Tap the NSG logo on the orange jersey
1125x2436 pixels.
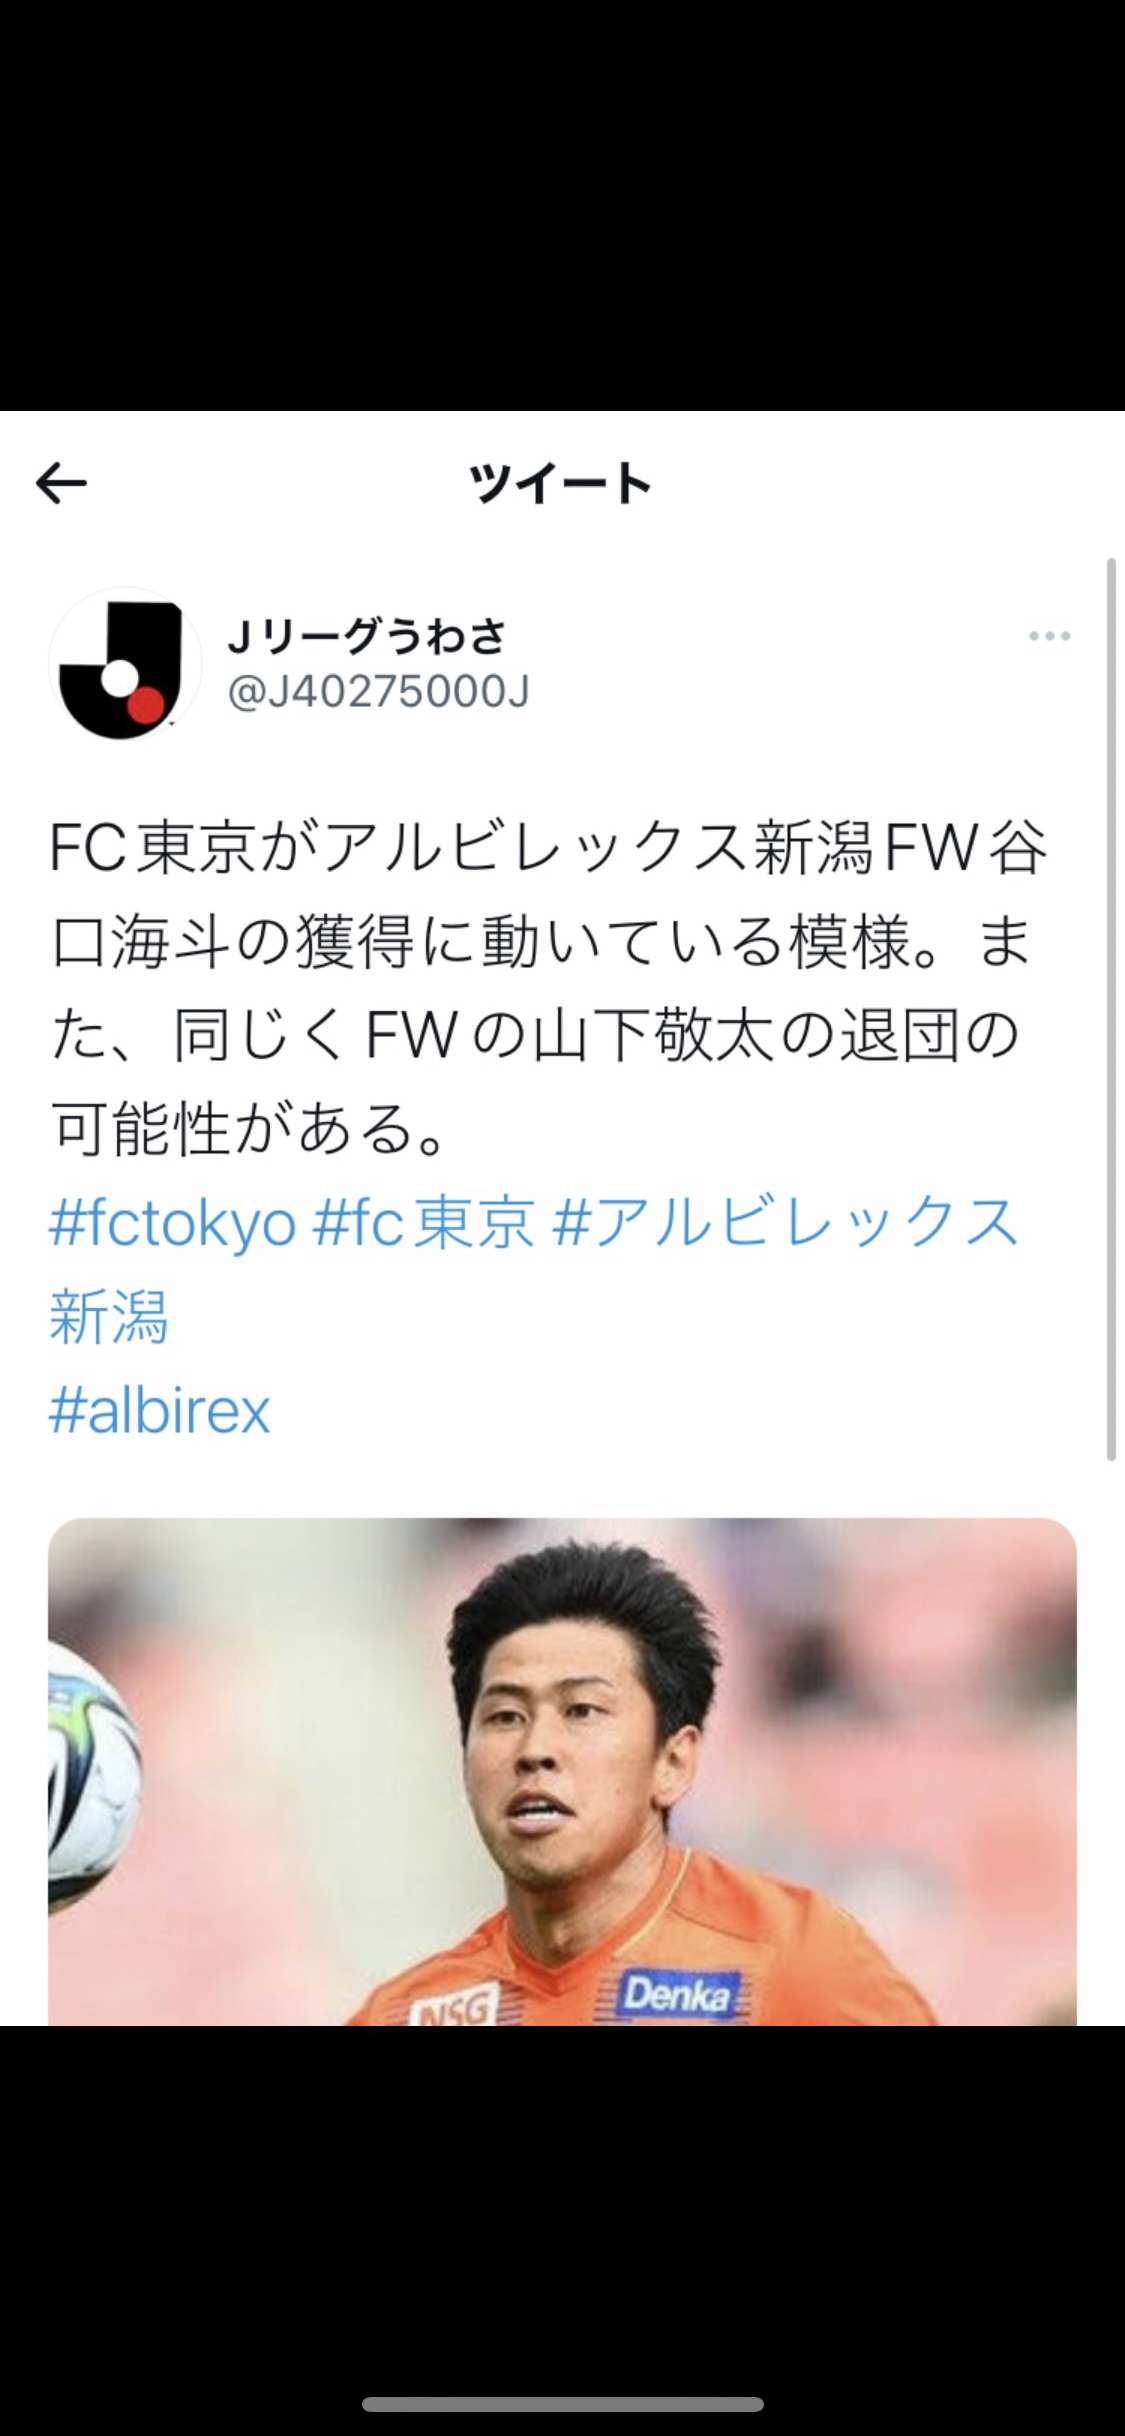pos(454,2007)
